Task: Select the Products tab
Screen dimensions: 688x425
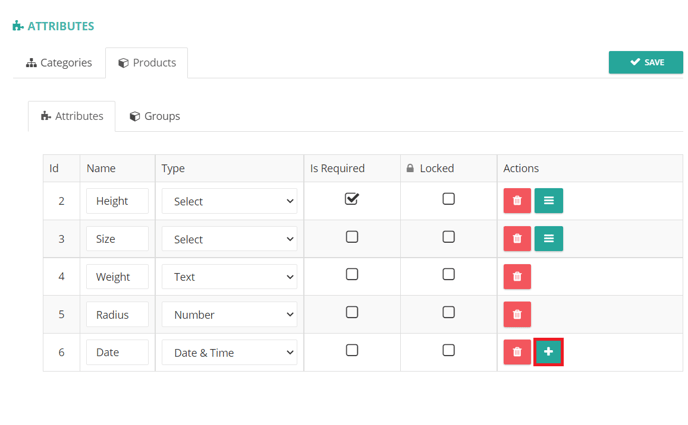Action: tap(147, 63)
